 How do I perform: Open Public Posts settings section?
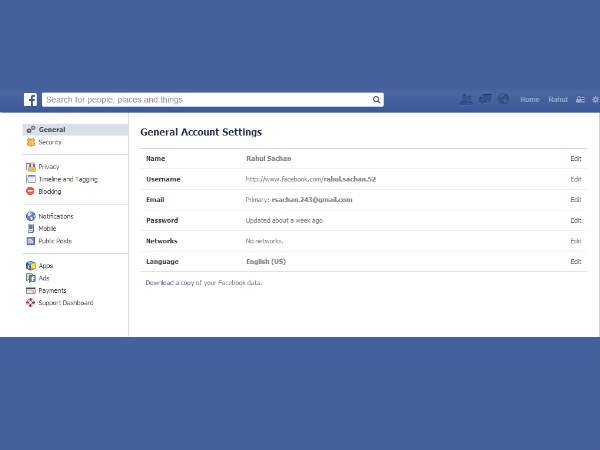click(x=55, y=241)
